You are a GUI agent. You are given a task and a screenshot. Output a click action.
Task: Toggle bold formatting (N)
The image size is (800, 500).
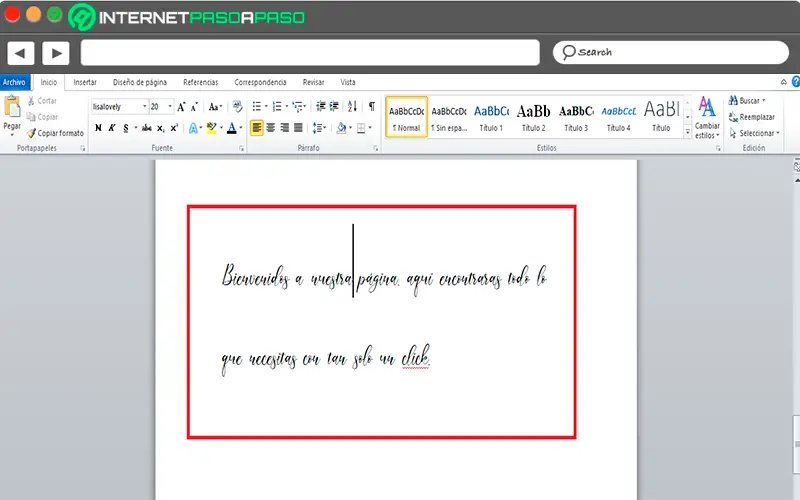98,128
